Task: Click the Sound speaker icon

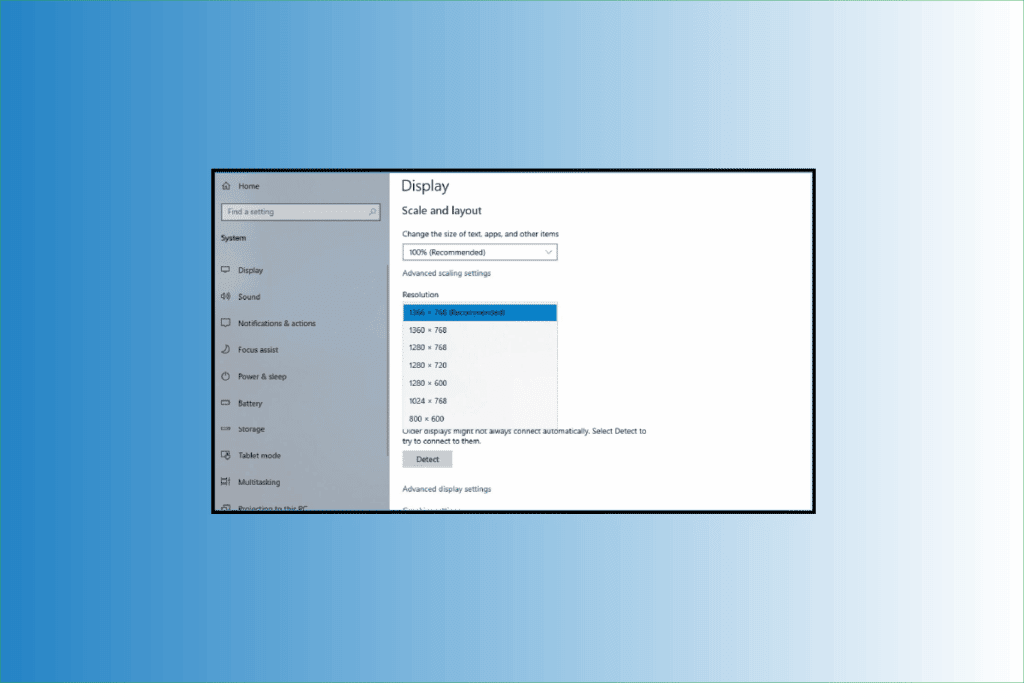Action: click(226, 296)
